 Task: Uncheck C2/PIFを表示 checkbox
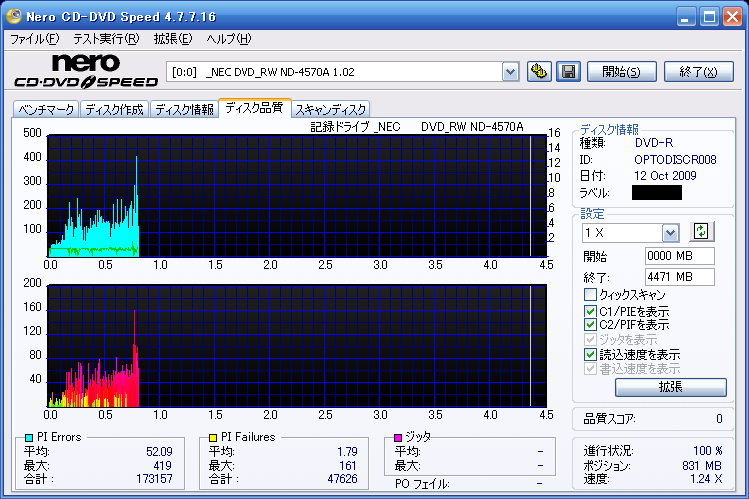click(x=590, y=325)
